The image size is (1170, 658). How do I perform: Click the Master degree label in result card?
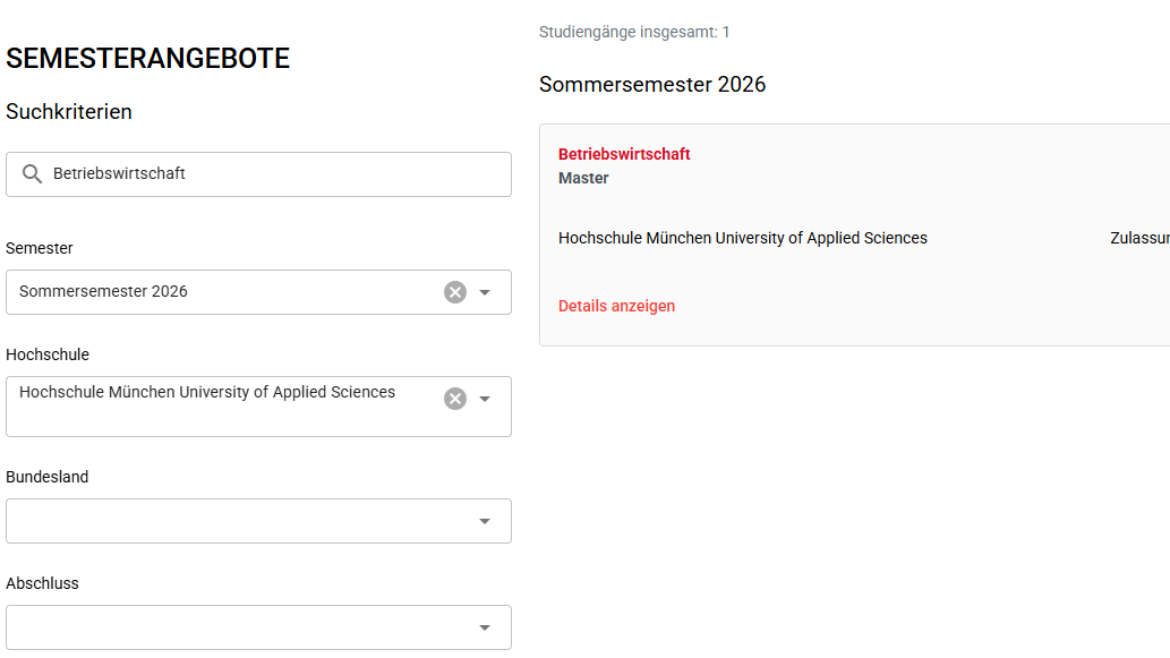click(583, 178)
